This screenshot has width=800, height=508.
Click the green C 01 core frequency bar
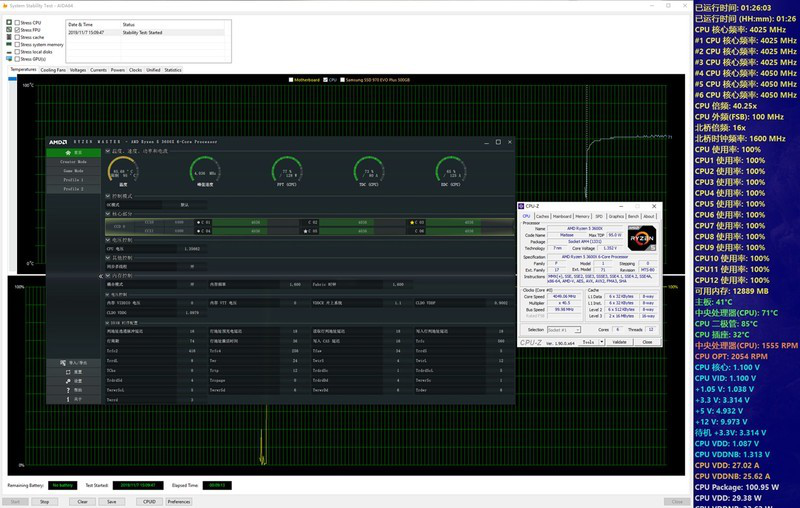coord(240,222)
